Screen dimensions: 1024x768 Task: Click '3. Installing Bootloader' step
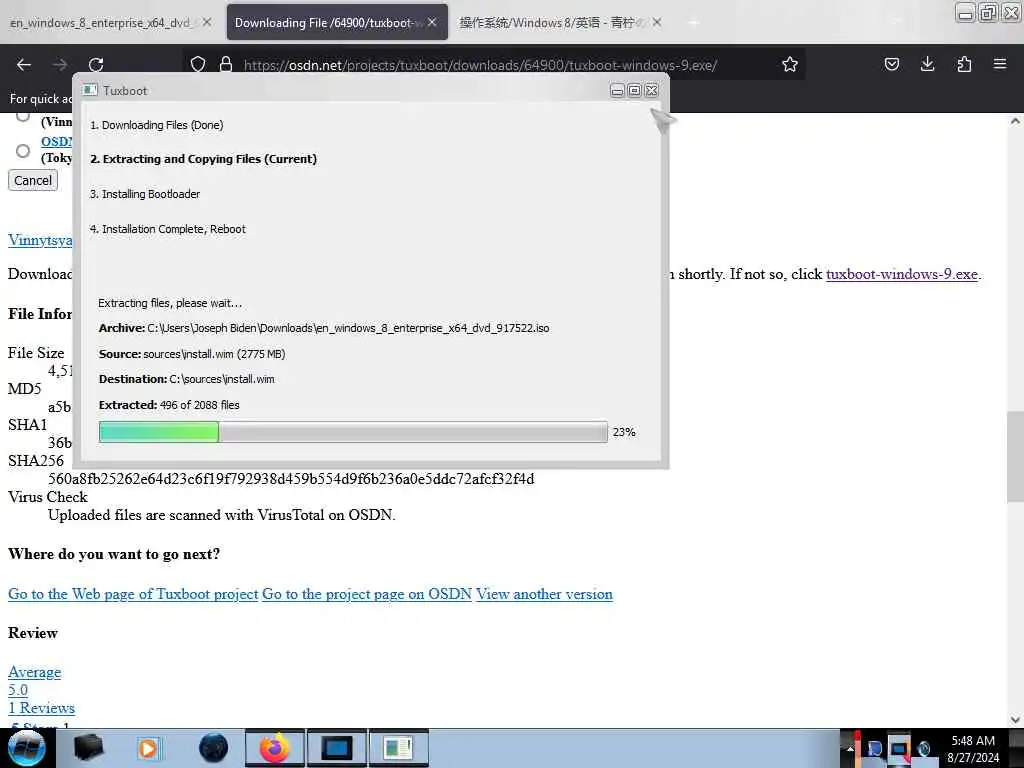click(x=145, y=194)
